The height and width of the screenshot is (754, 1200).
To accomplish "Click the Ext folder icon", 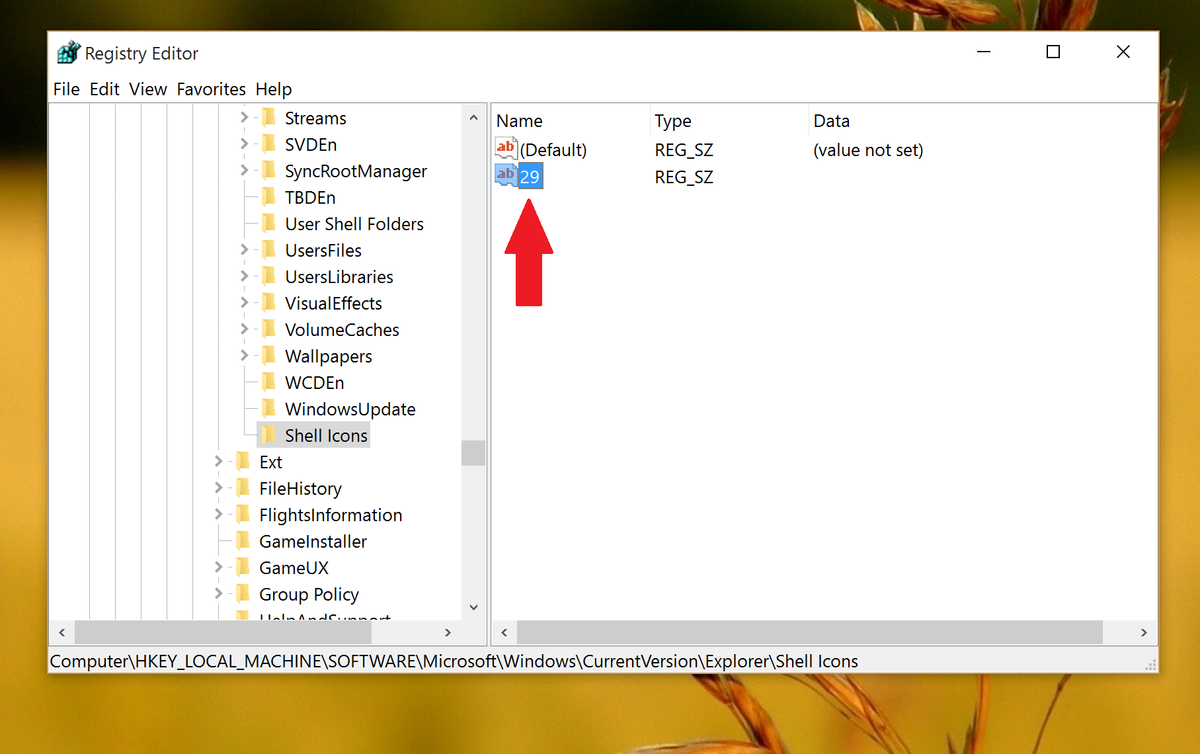I will click(x=241, y=462).
